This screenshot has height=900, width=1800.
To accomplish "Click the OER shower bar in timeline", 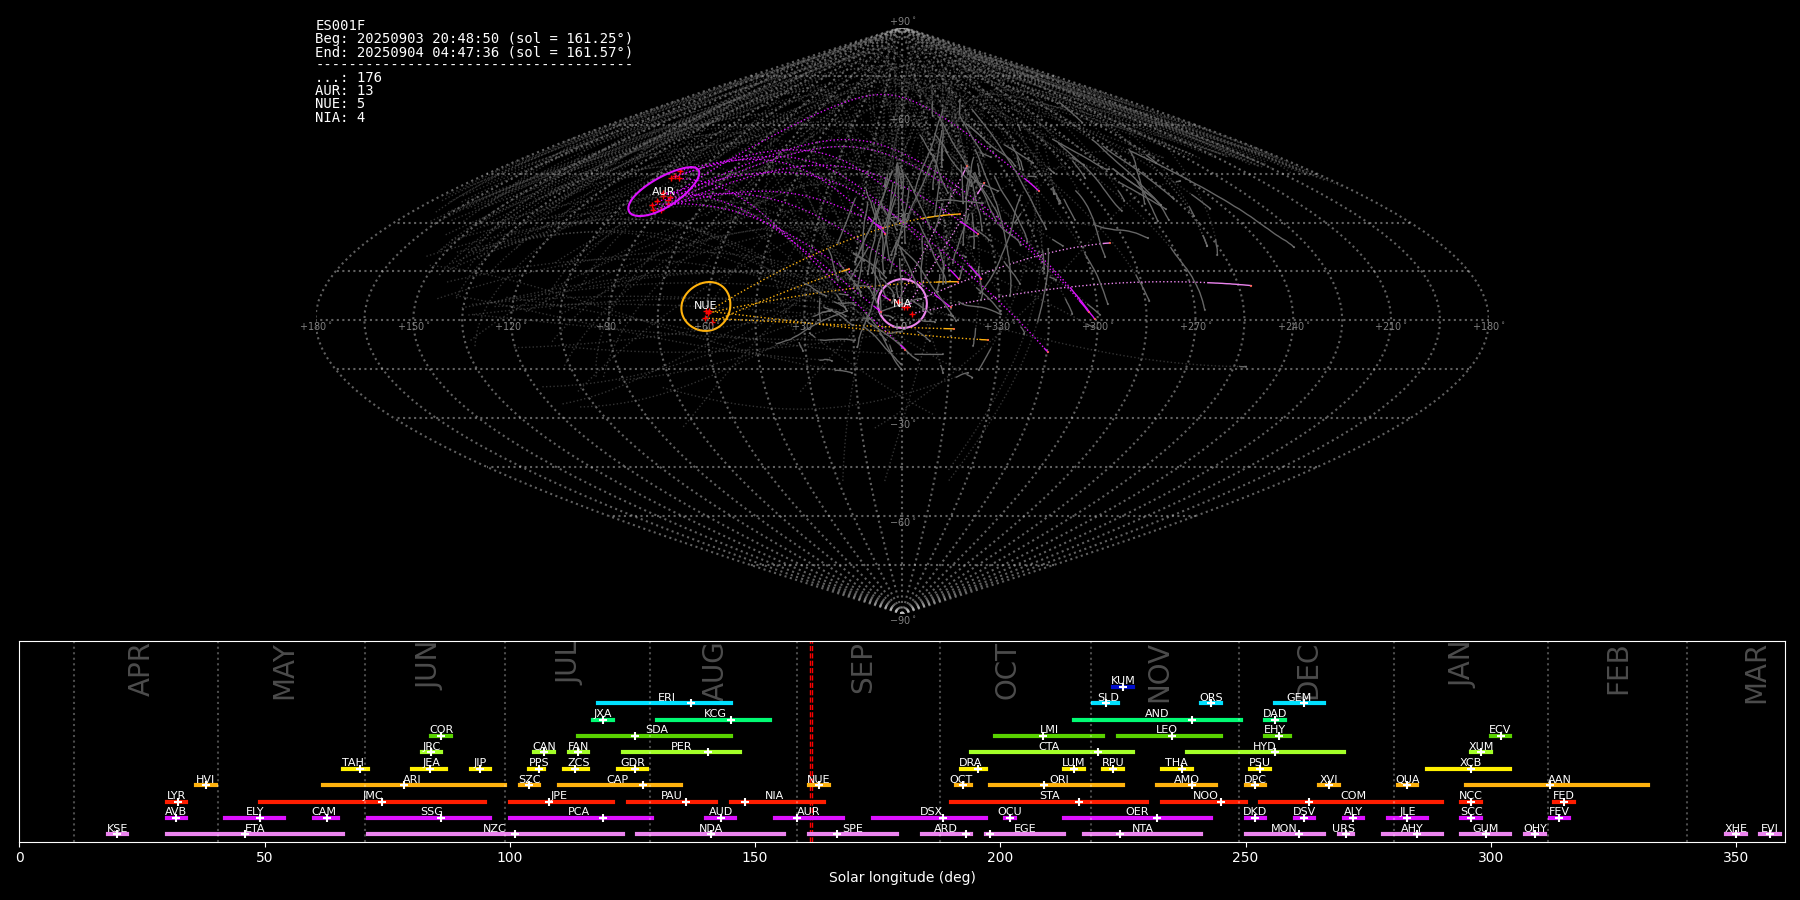I will pos(1137,817).
